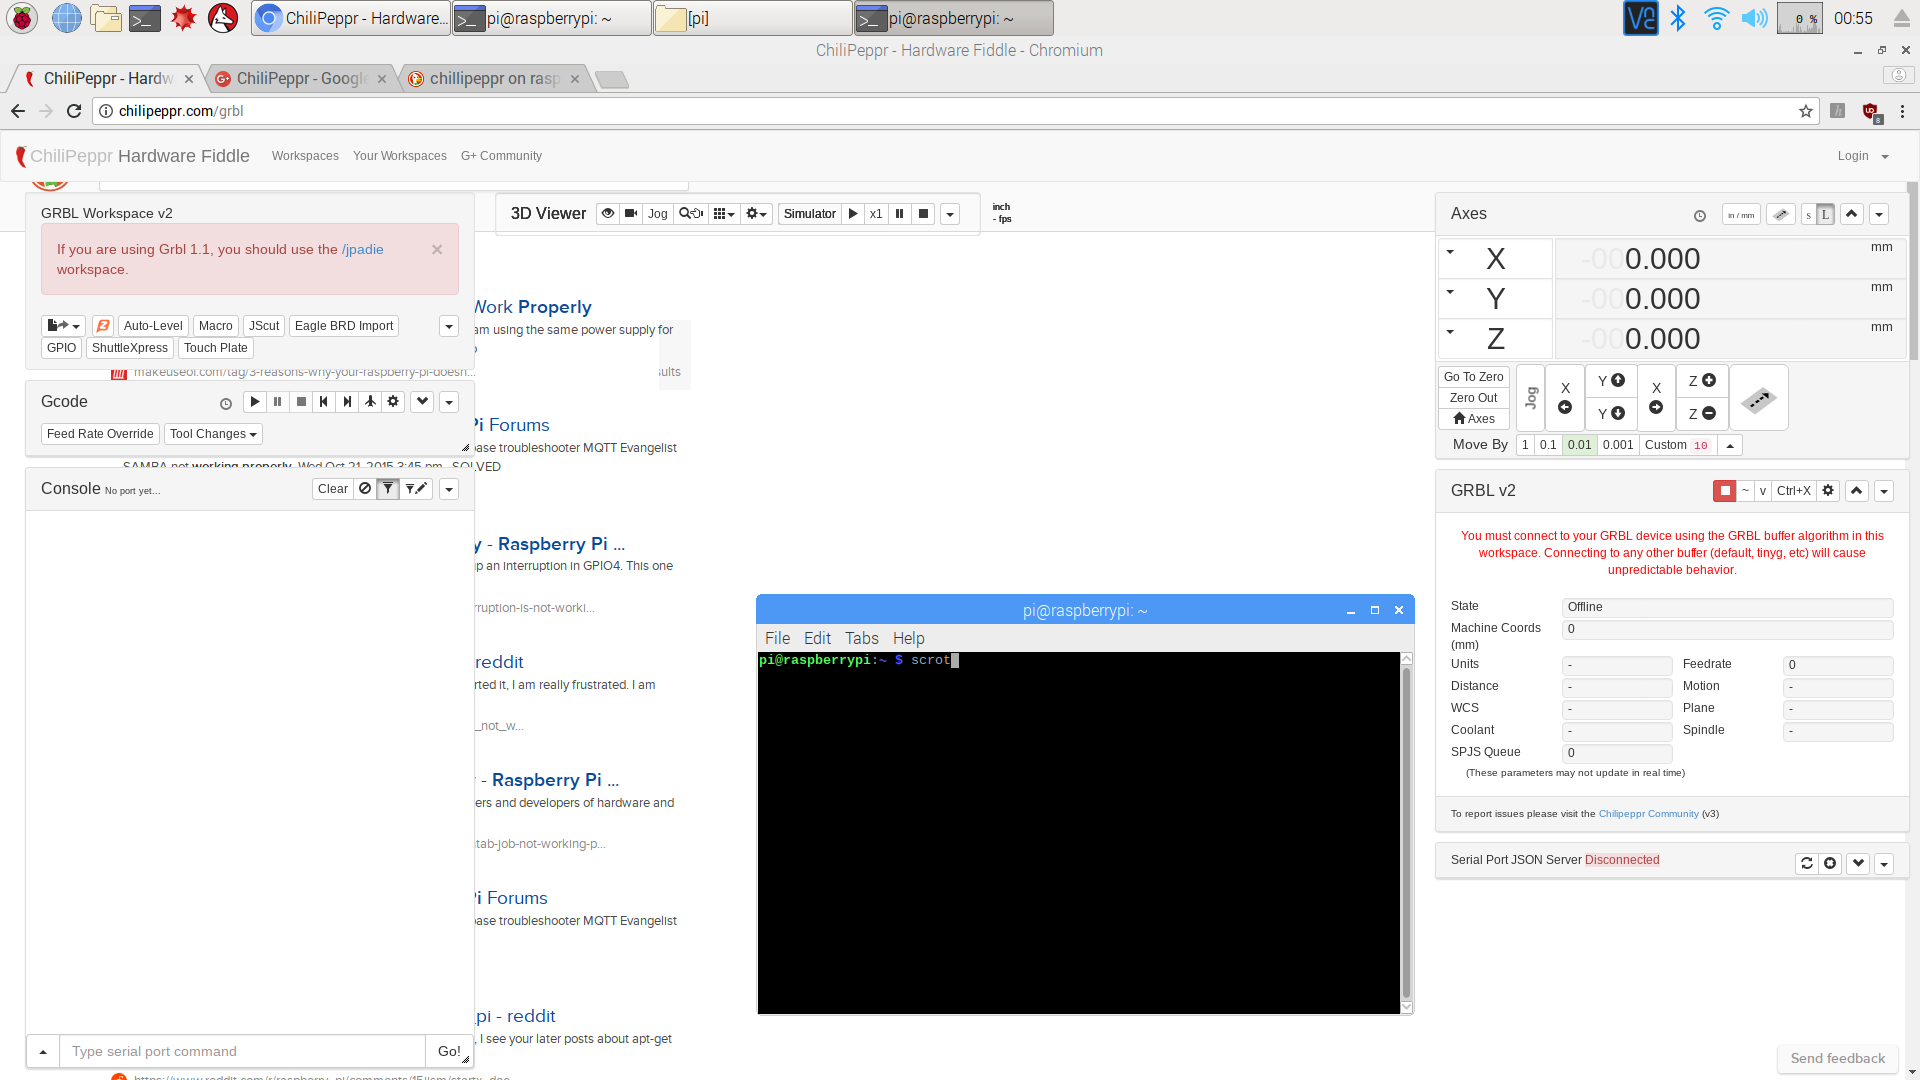This screenshot has height=1080, width=1920.
Task: Click the 3D Viewer camera view icon
Action: 631,214
